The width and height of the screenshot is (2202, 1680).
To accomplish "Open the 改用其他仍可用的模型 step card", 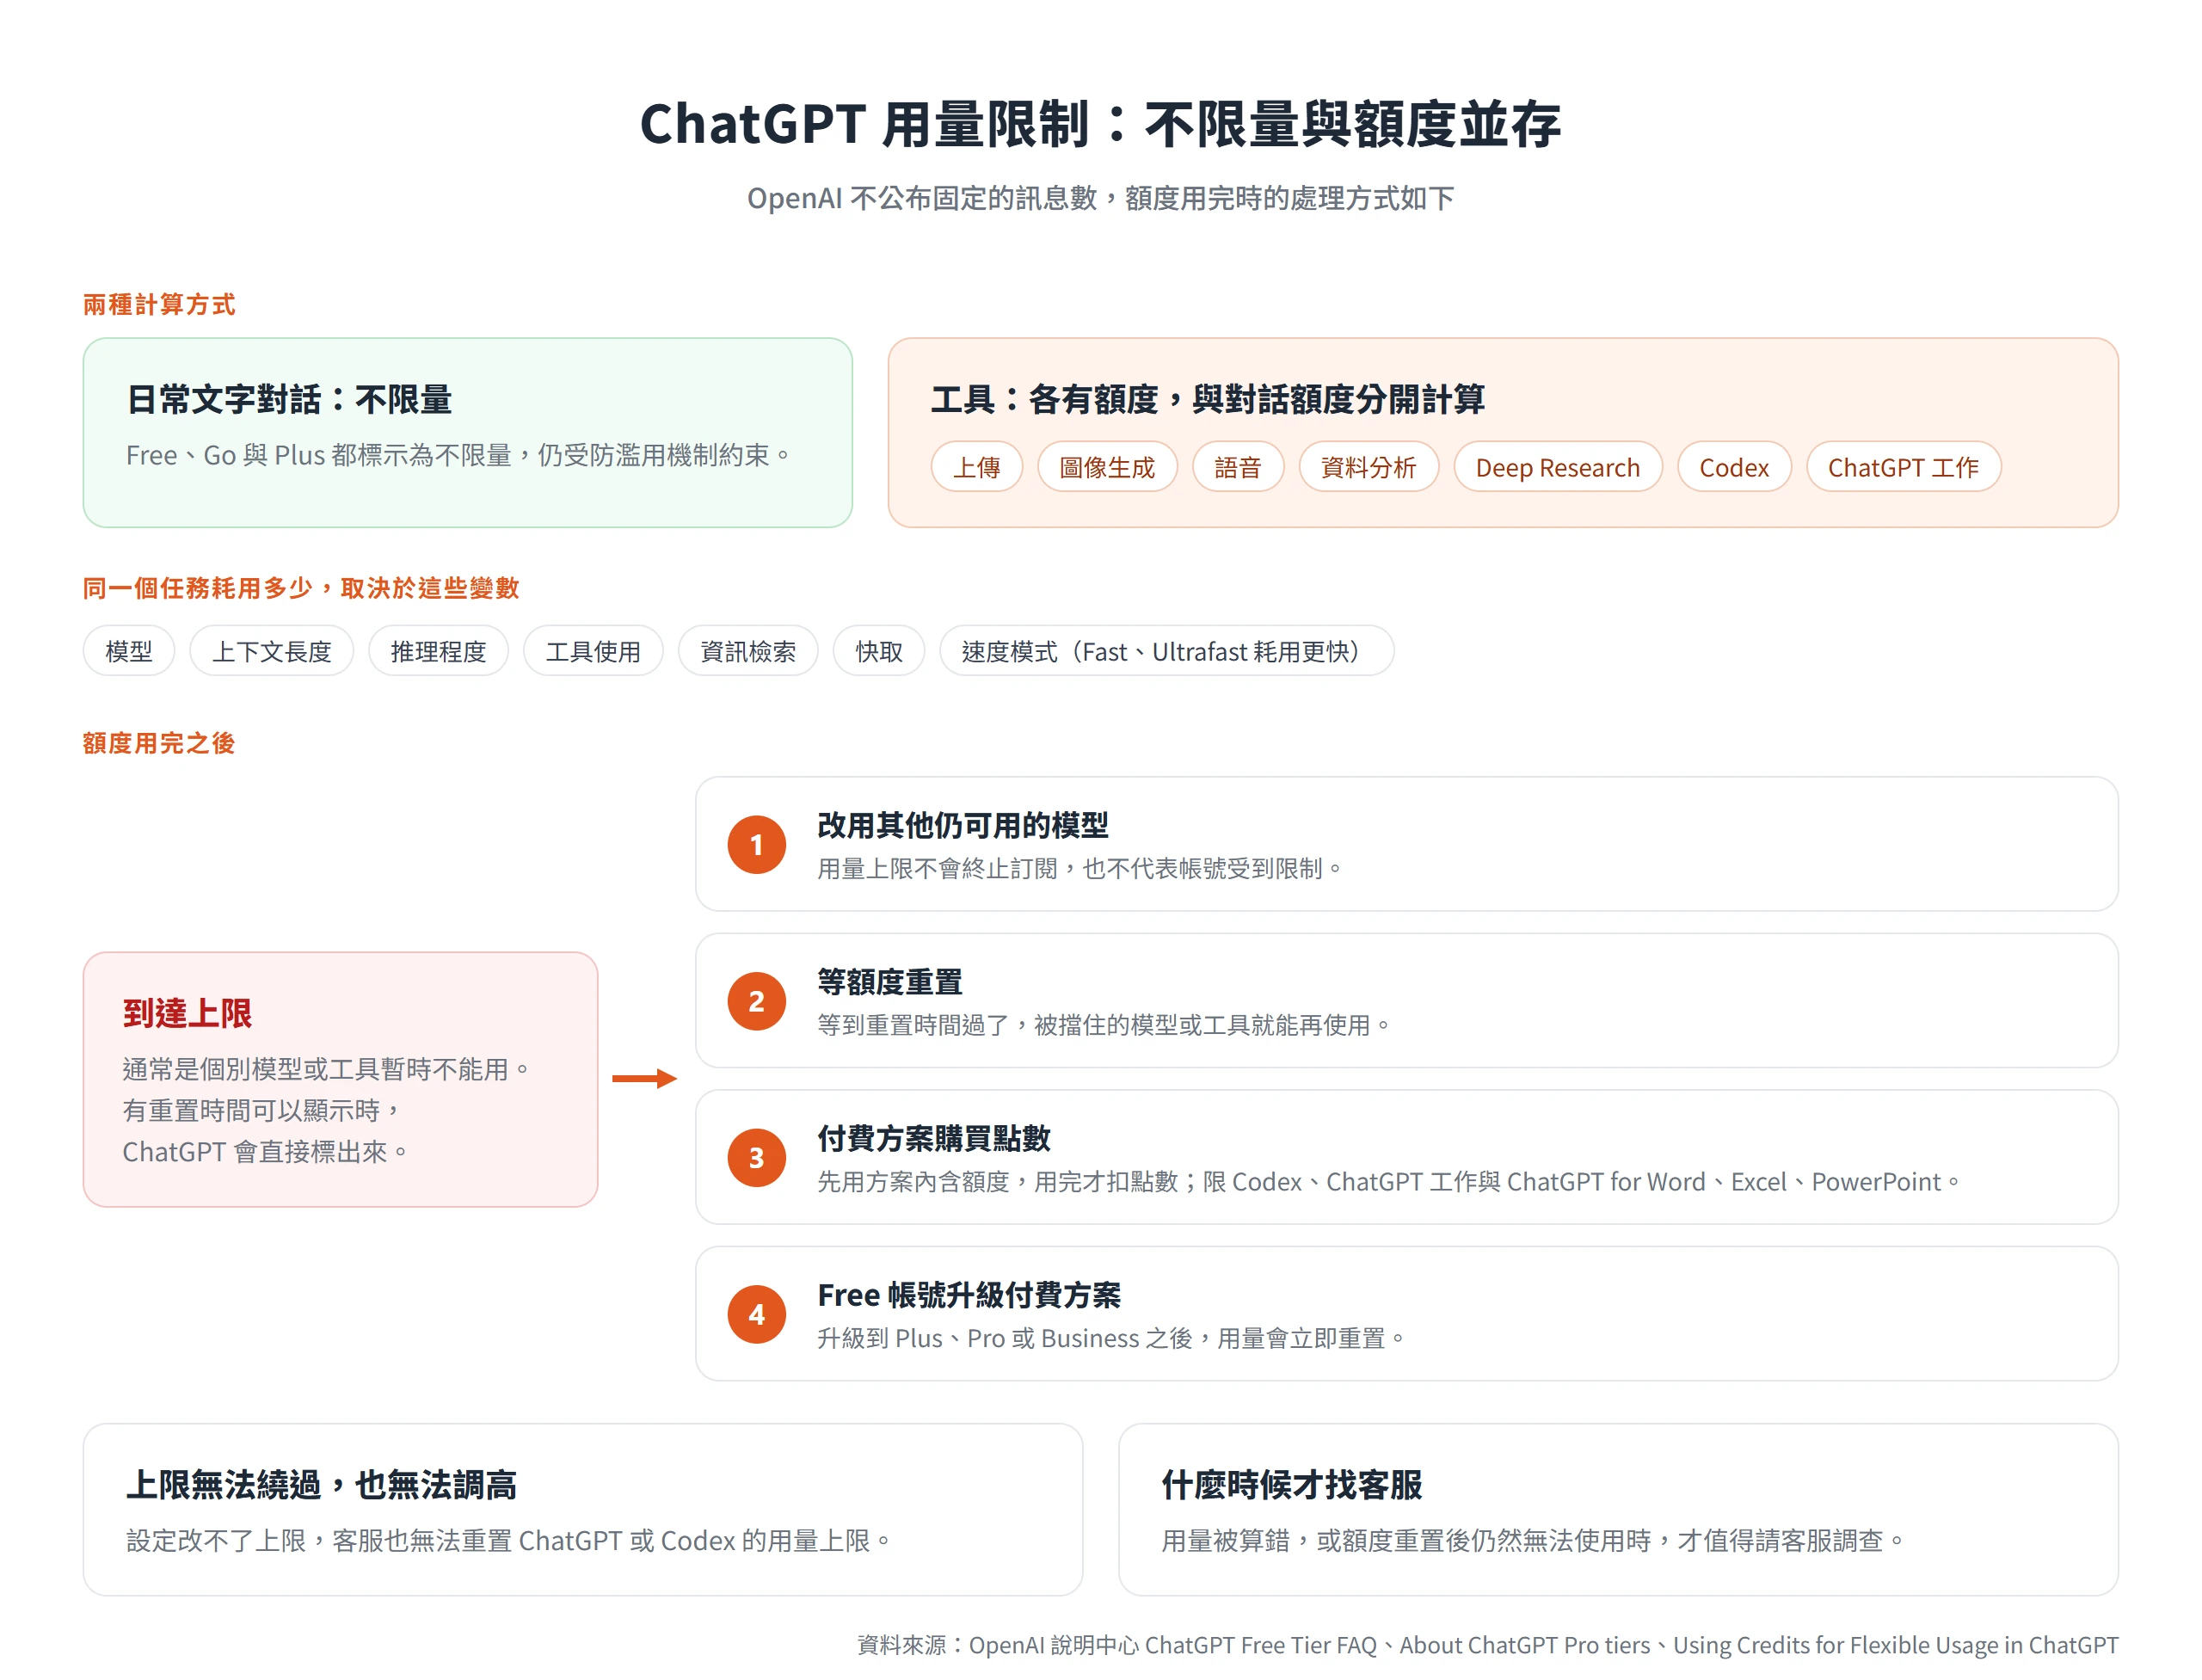I will (x=1406, y=844).
